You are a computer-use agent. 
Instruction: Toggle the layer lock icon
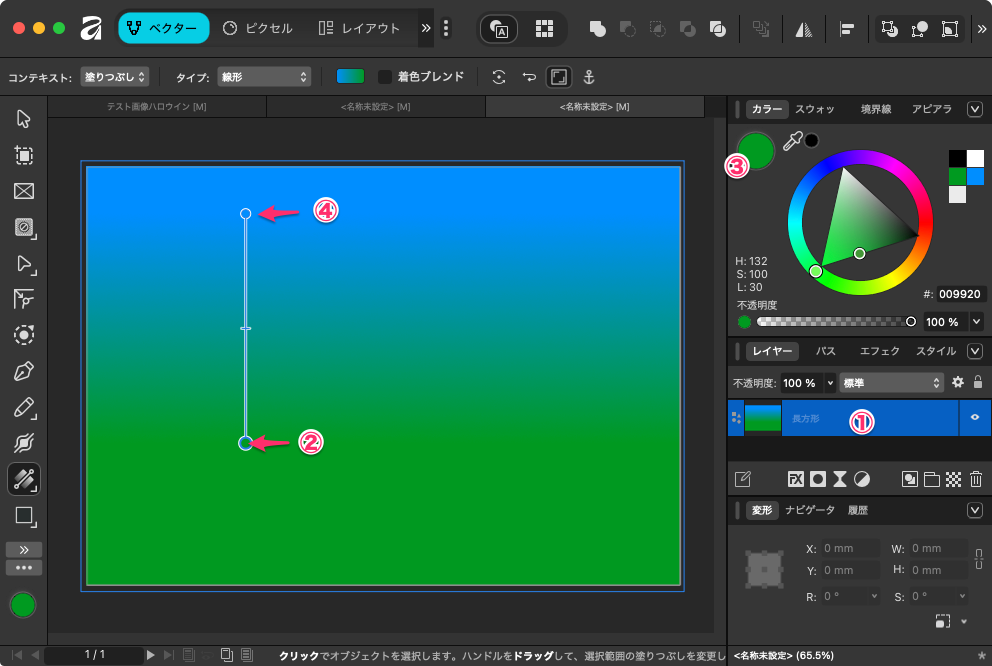(978, 382)
